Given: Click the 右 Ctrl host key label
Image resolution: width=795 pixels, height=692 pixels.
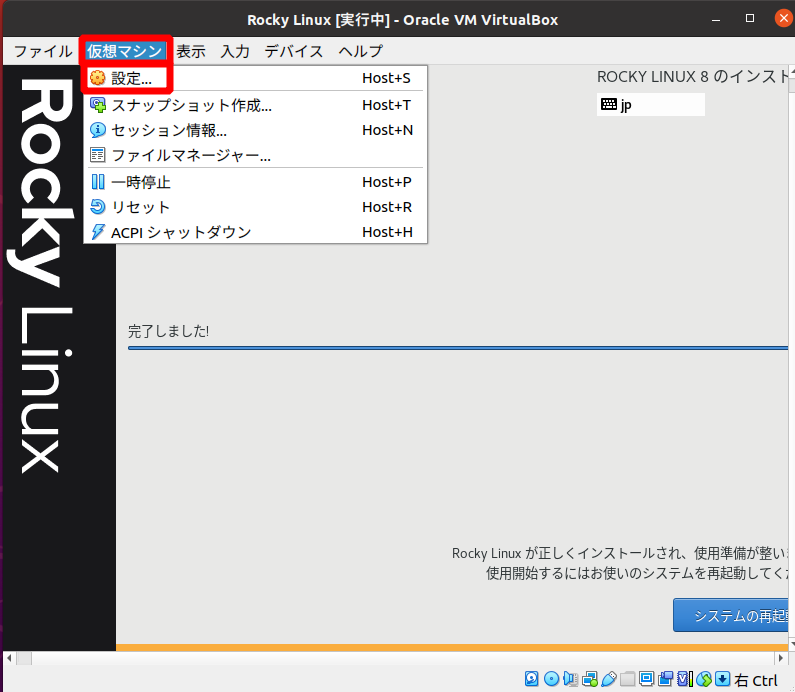Looking at the screenshot, I should tap(756, 680).
